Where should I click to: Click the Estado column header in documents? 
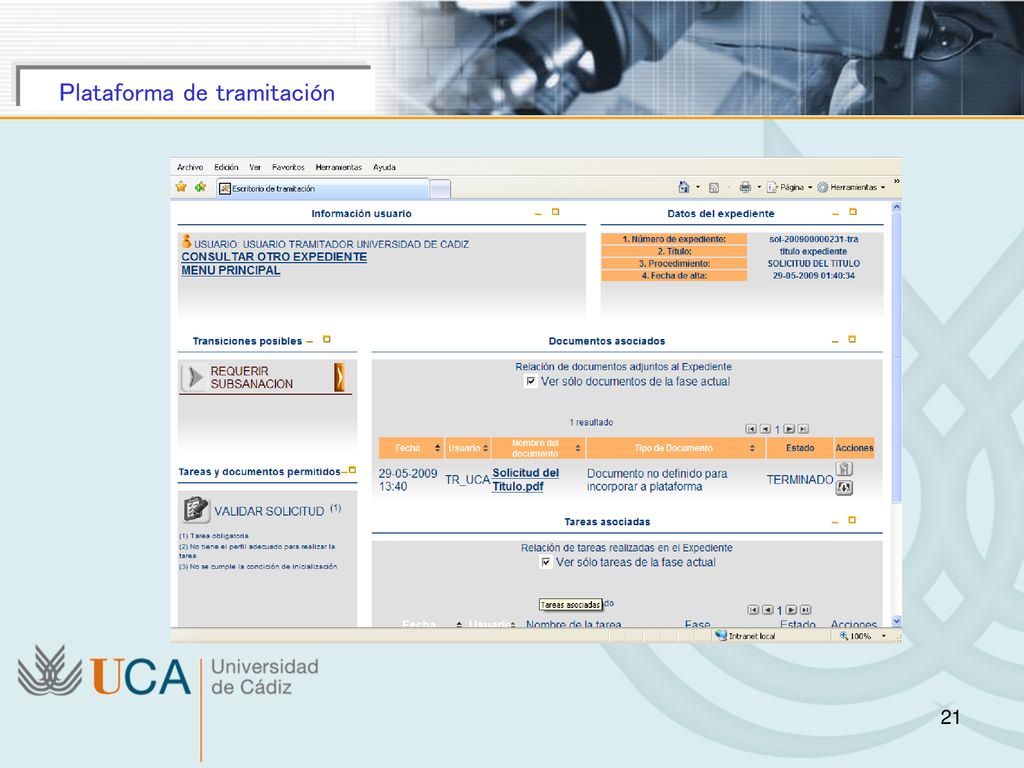800,448
